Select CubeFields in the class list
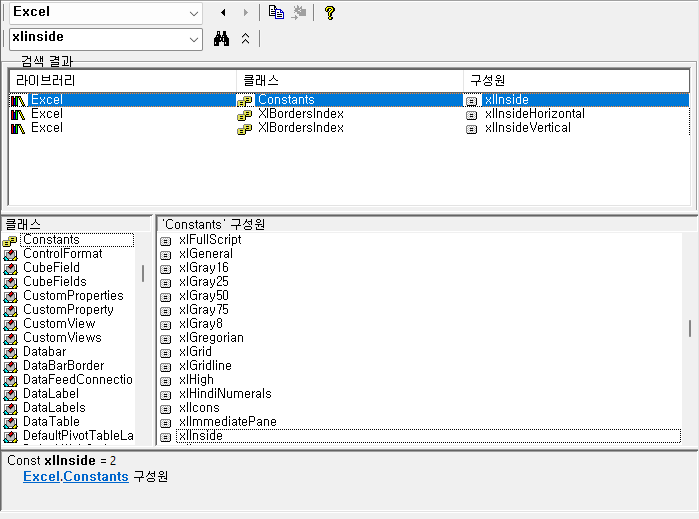 (54, 281)
